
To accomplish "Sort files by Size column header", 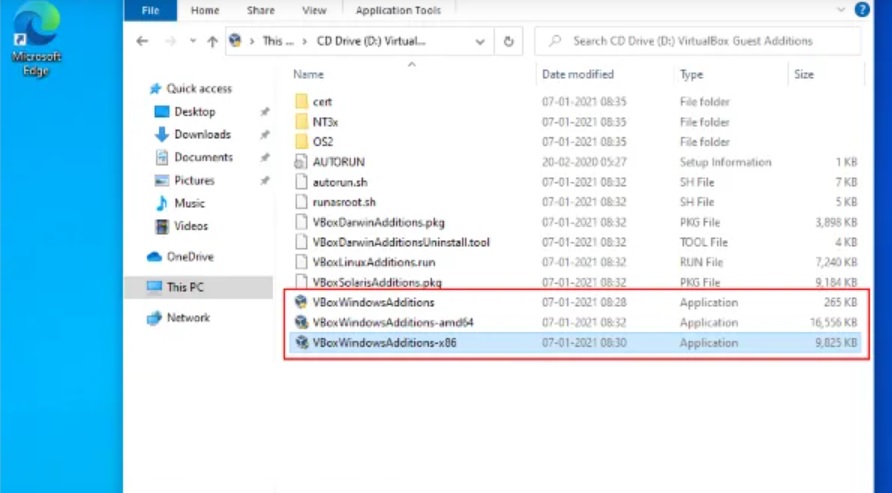I will pos(804,74).
